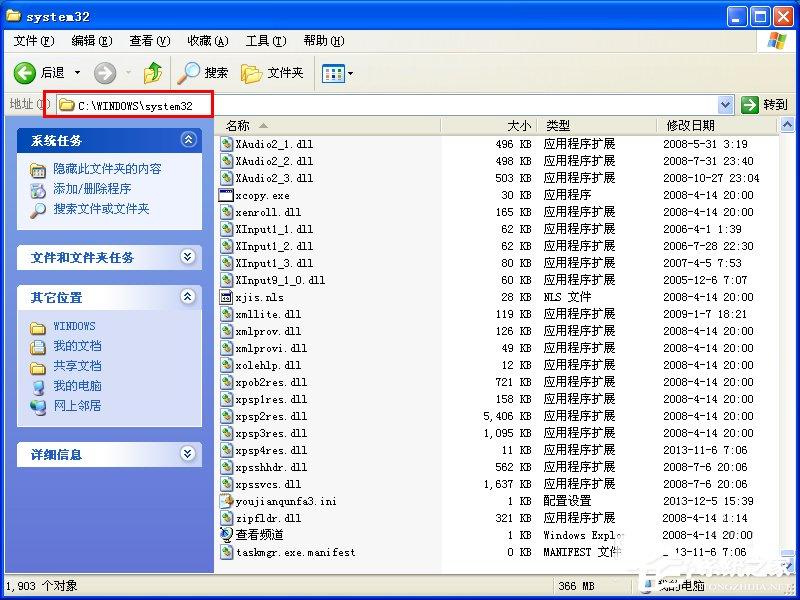The width and height of the screenshot is (800, 600).
Task: Open the address bar dropdown arrow
Action: pos(726,103)
